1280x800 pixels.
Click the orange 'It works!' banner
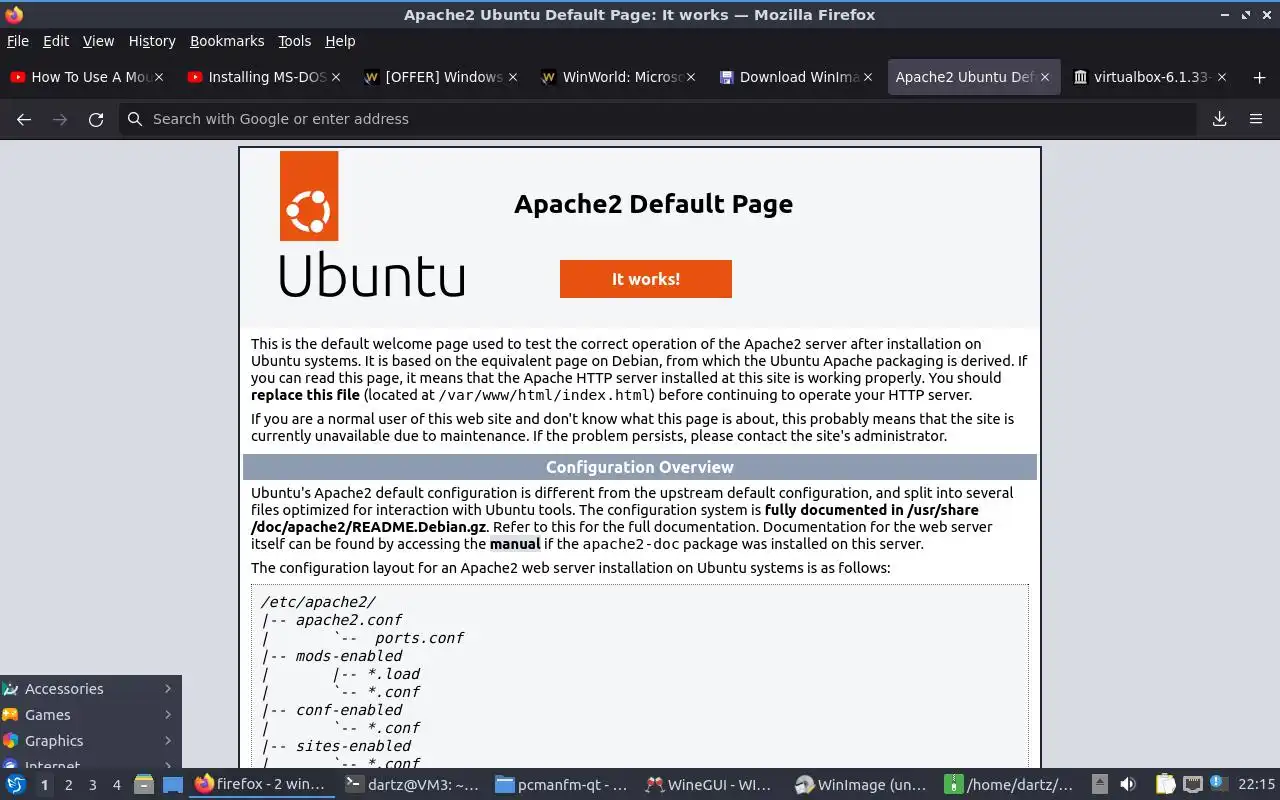click(x=646, y=279)
